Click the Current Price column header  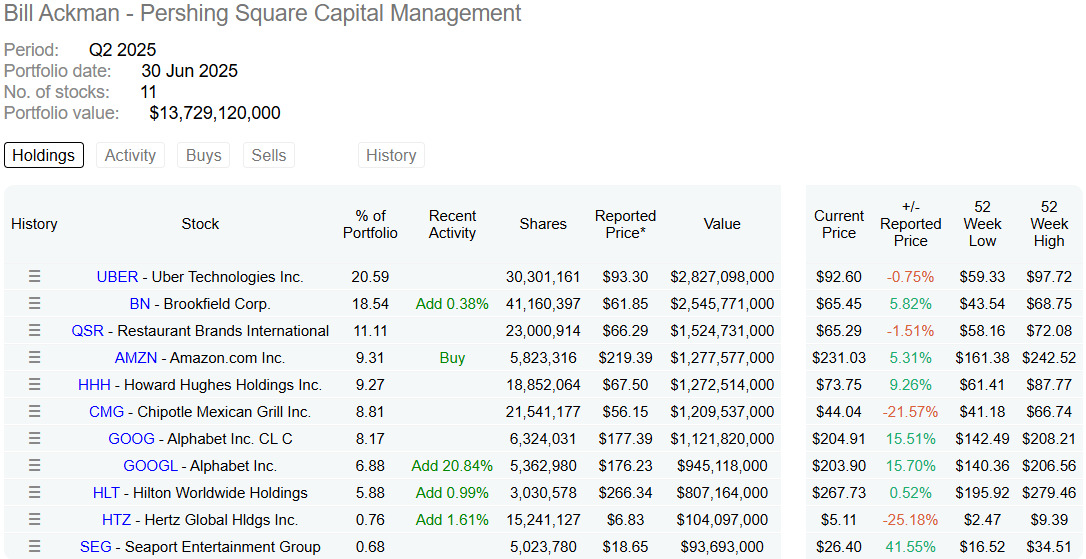coord(839,224)
